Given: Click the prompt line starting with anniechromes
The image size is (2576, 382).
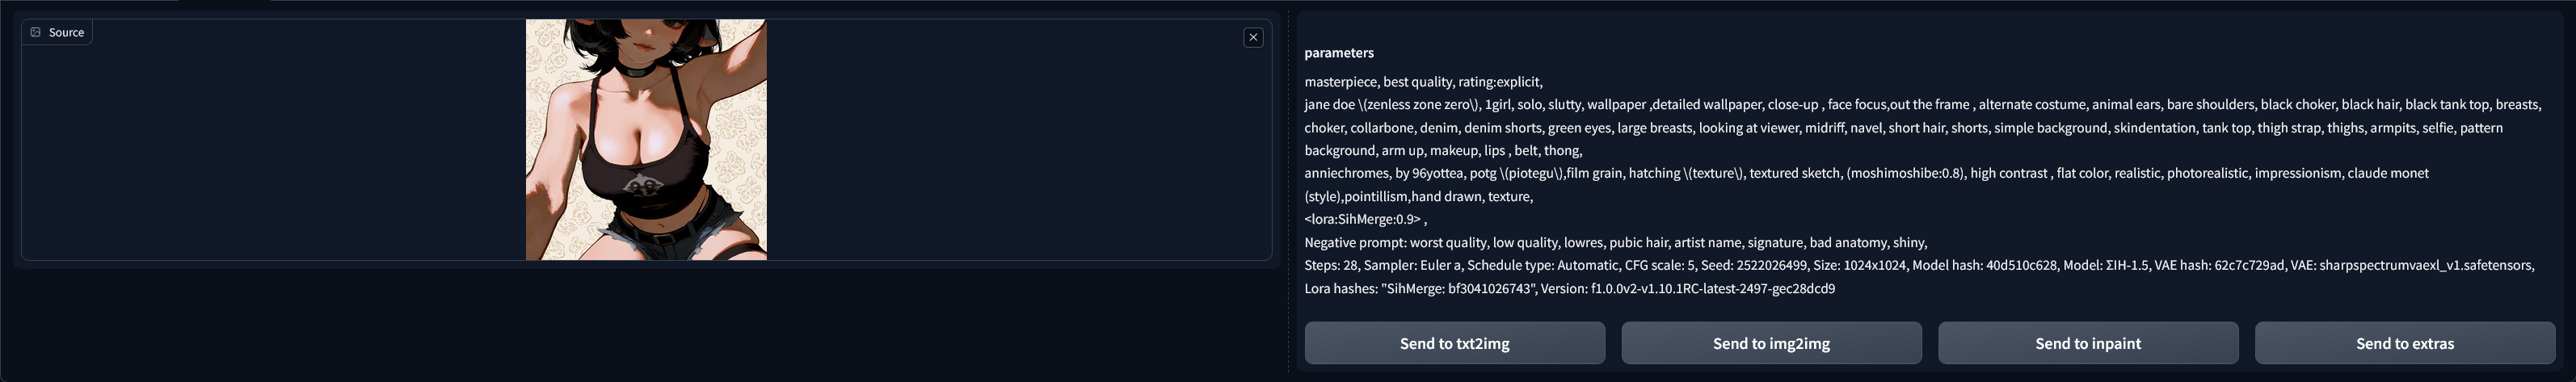Looking at the screenshot, I should 1866,173.
